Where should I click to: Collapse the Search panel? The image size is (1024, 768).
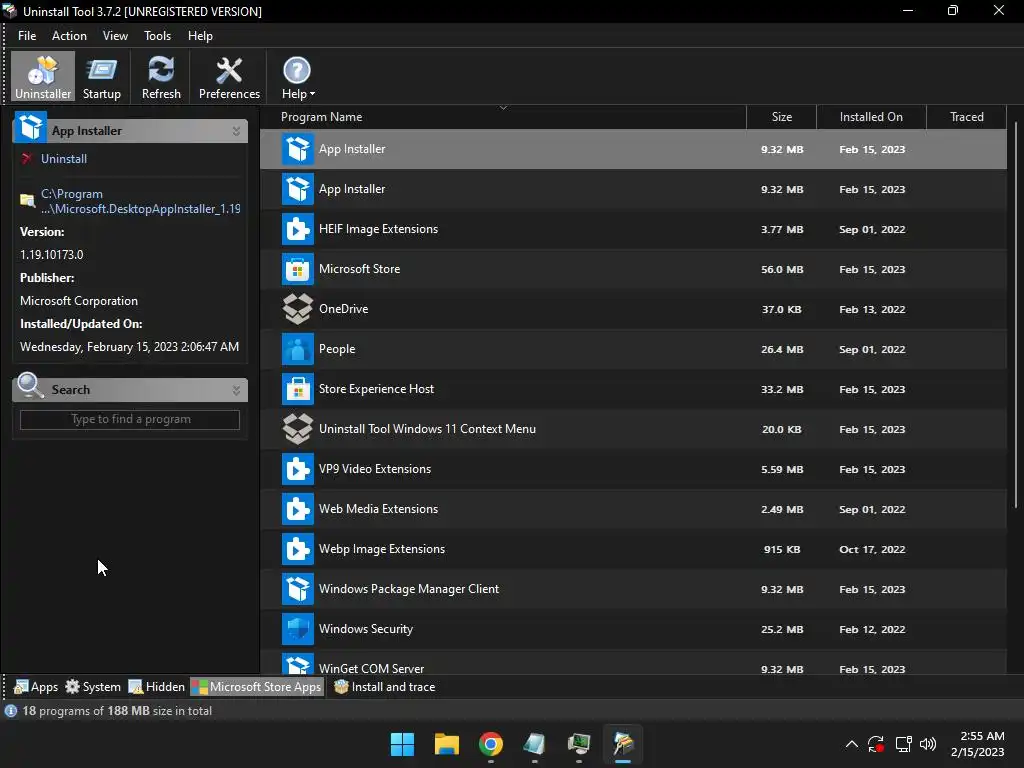click(x=236, y=391)
